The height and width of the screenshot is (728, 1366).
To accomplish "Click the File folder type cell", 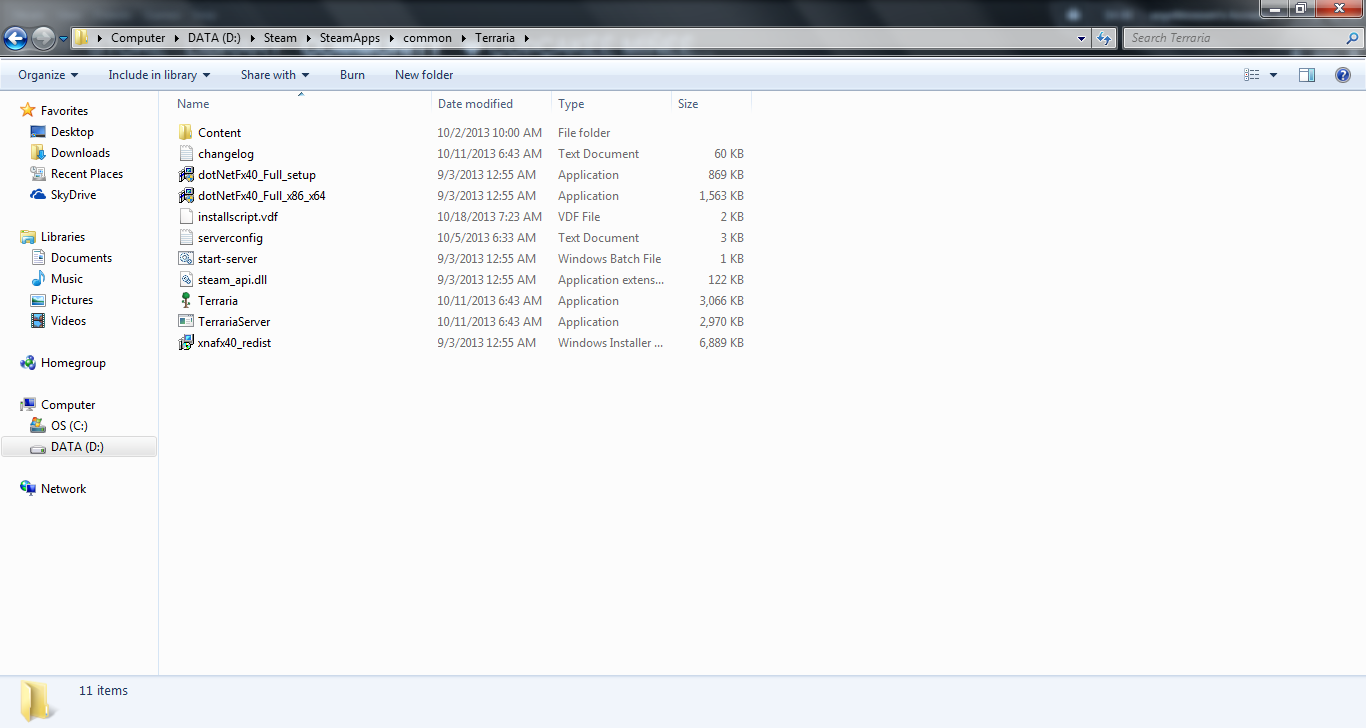I will [x=584, y=133].
